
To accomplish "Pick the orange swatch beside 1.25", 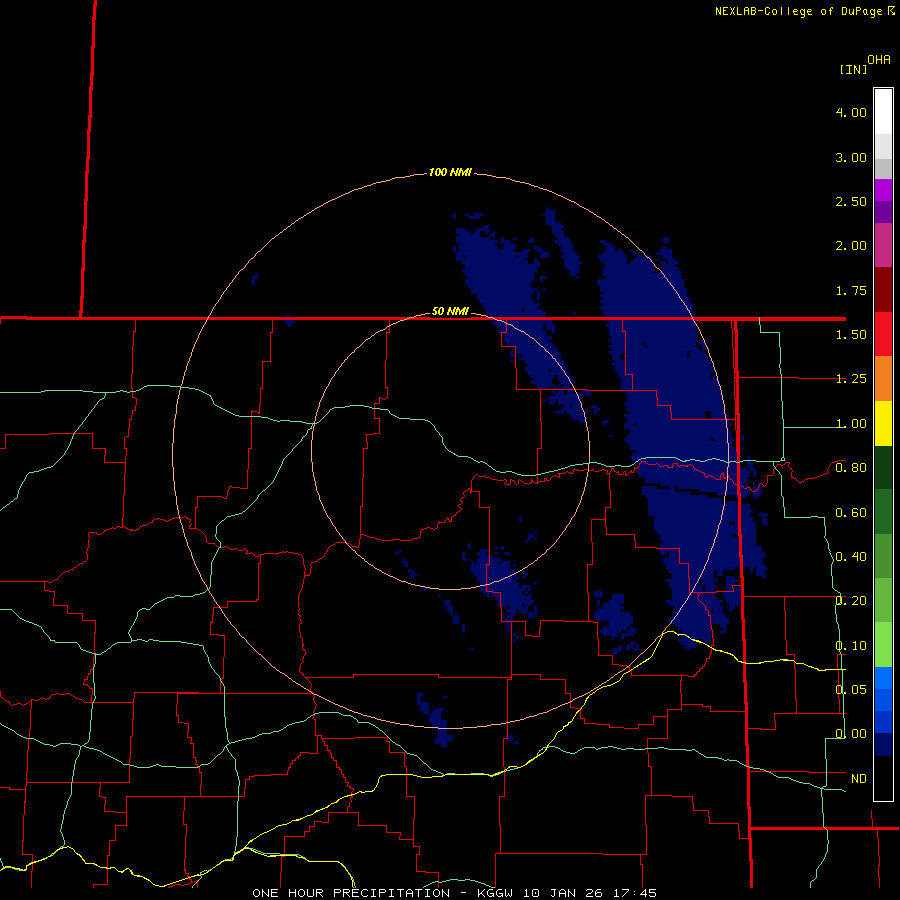I will [883, 379].
